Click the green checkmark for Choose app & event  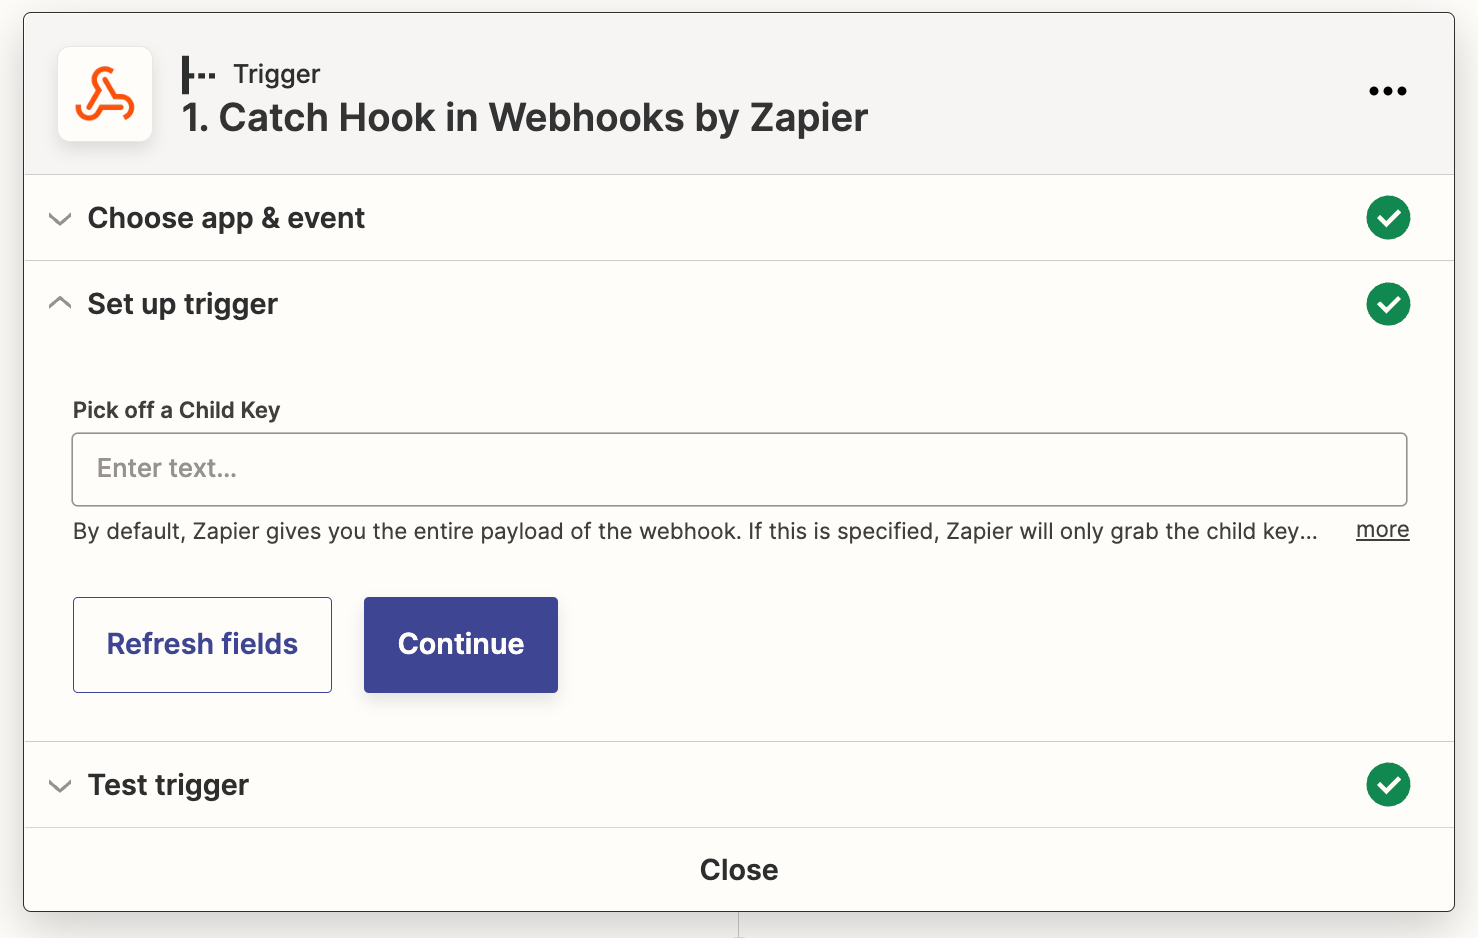[1388, 218]
